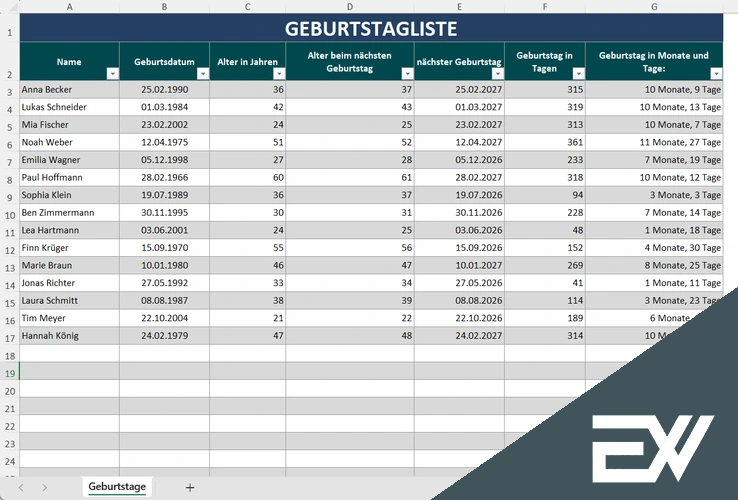
Task: Select cell '11 Monate, 27 Tage'
Action: pyautogui.click(x=654, y=142)
